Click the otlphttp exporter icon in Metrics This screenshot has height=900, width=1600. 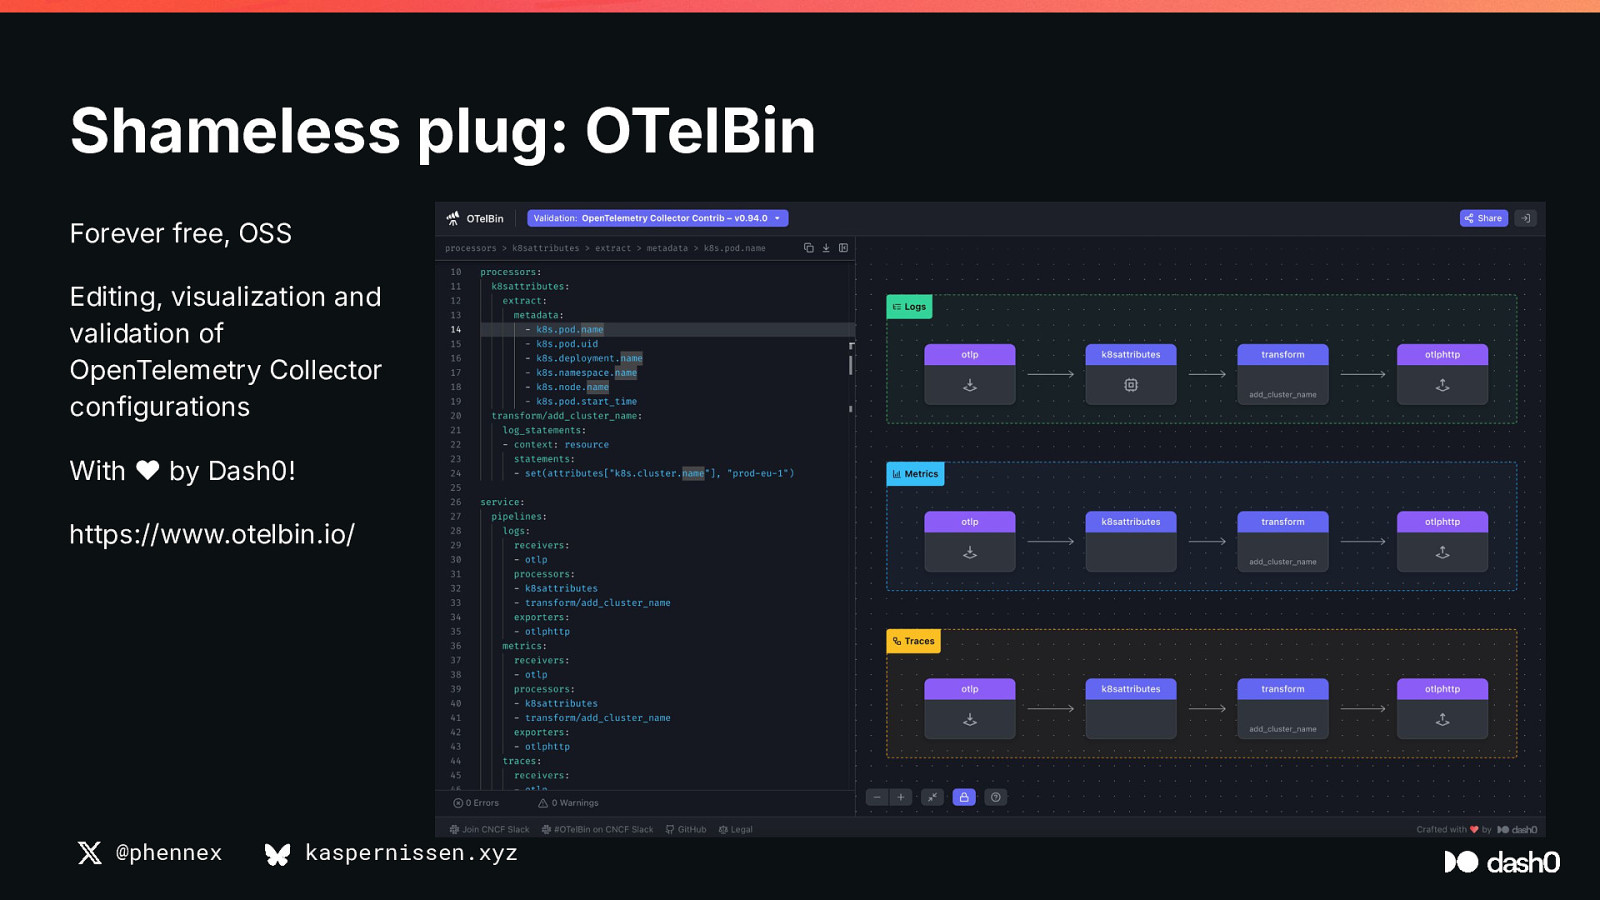coord(1443,552)
